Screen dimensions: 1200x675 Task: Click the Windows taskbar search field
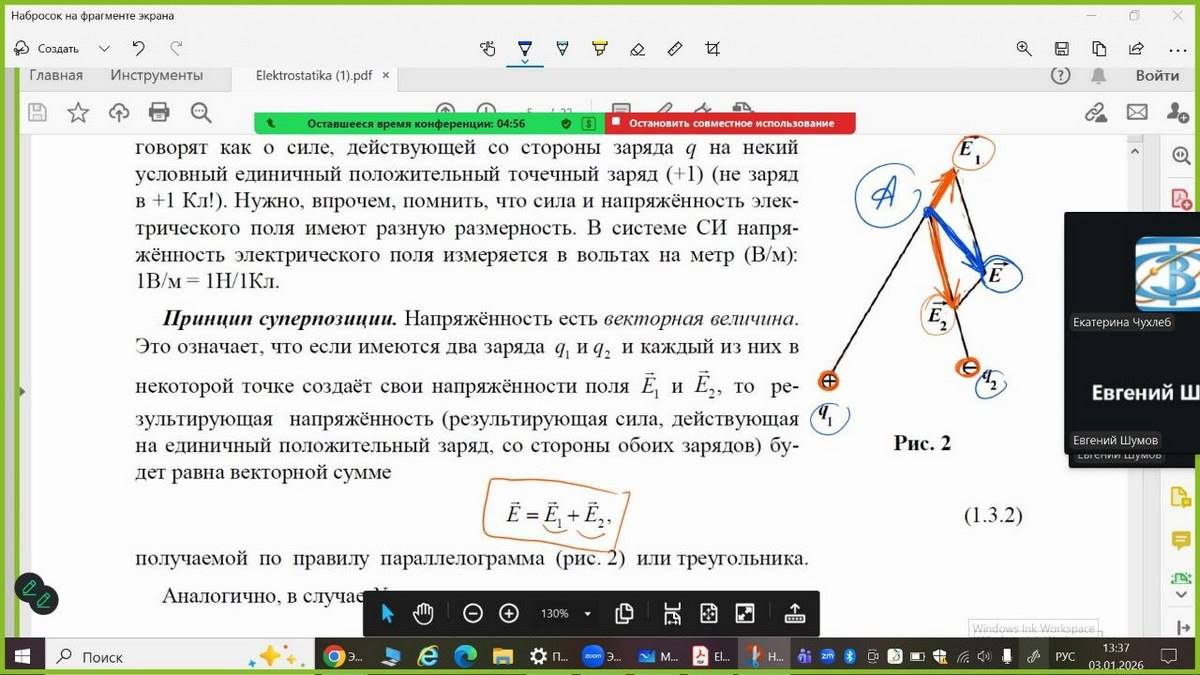click(x=150, y=656)
